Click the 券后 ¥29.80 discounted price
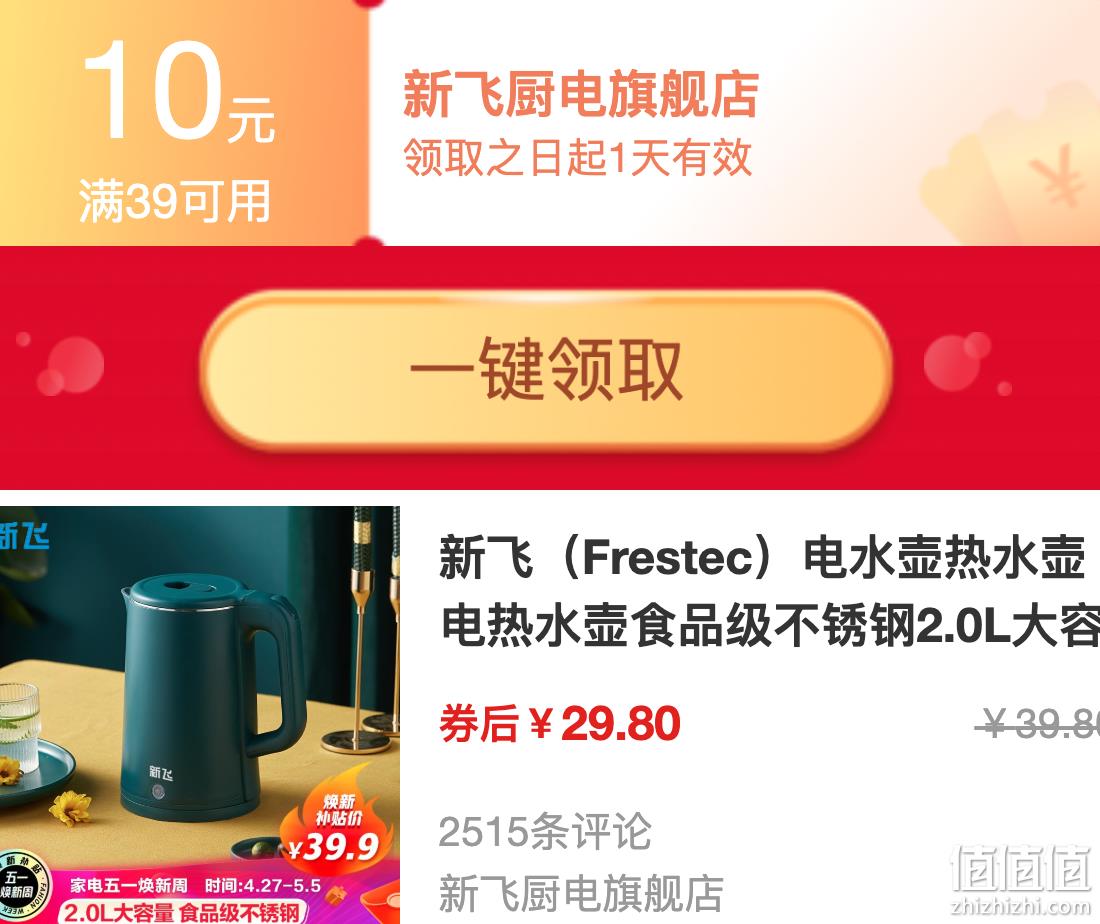 tap(560, 724)
